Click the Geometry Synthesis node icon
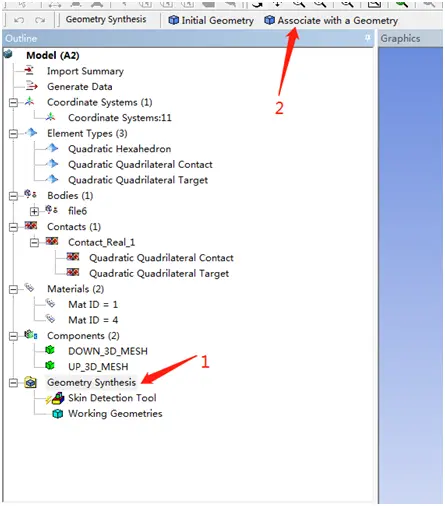This screenshot has height=506, width=445. pyautogui.click(x=30, y=382)
